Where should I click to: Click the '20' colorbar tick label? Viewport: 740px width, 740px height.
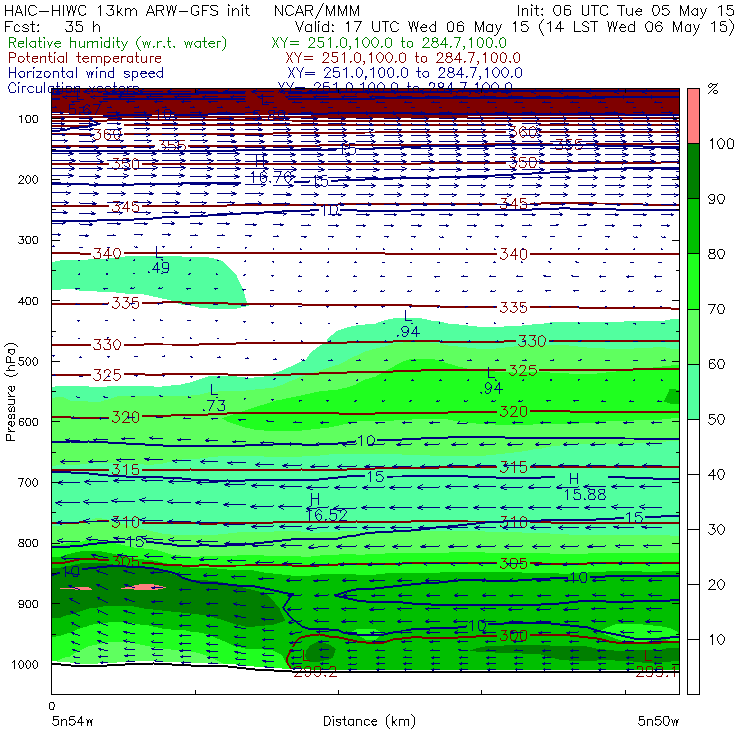[716, 585]
